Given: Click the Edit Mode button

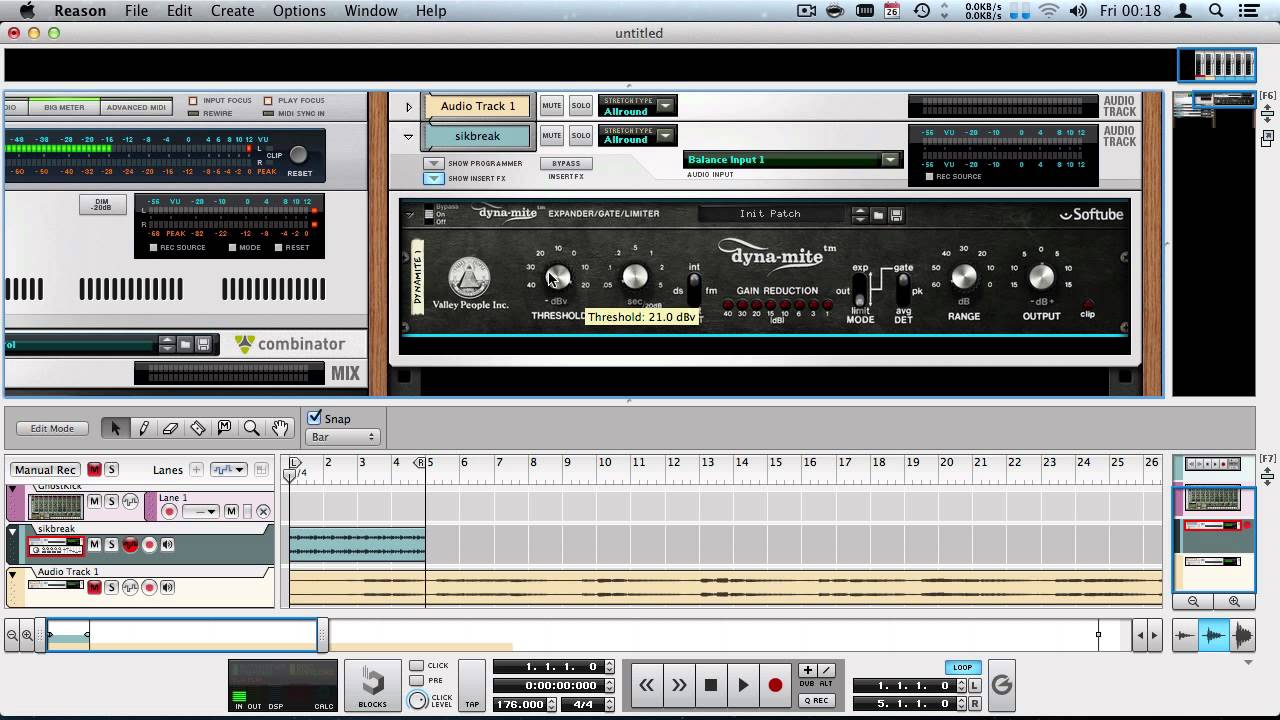Looking at the screenshot, I should 52,428.
